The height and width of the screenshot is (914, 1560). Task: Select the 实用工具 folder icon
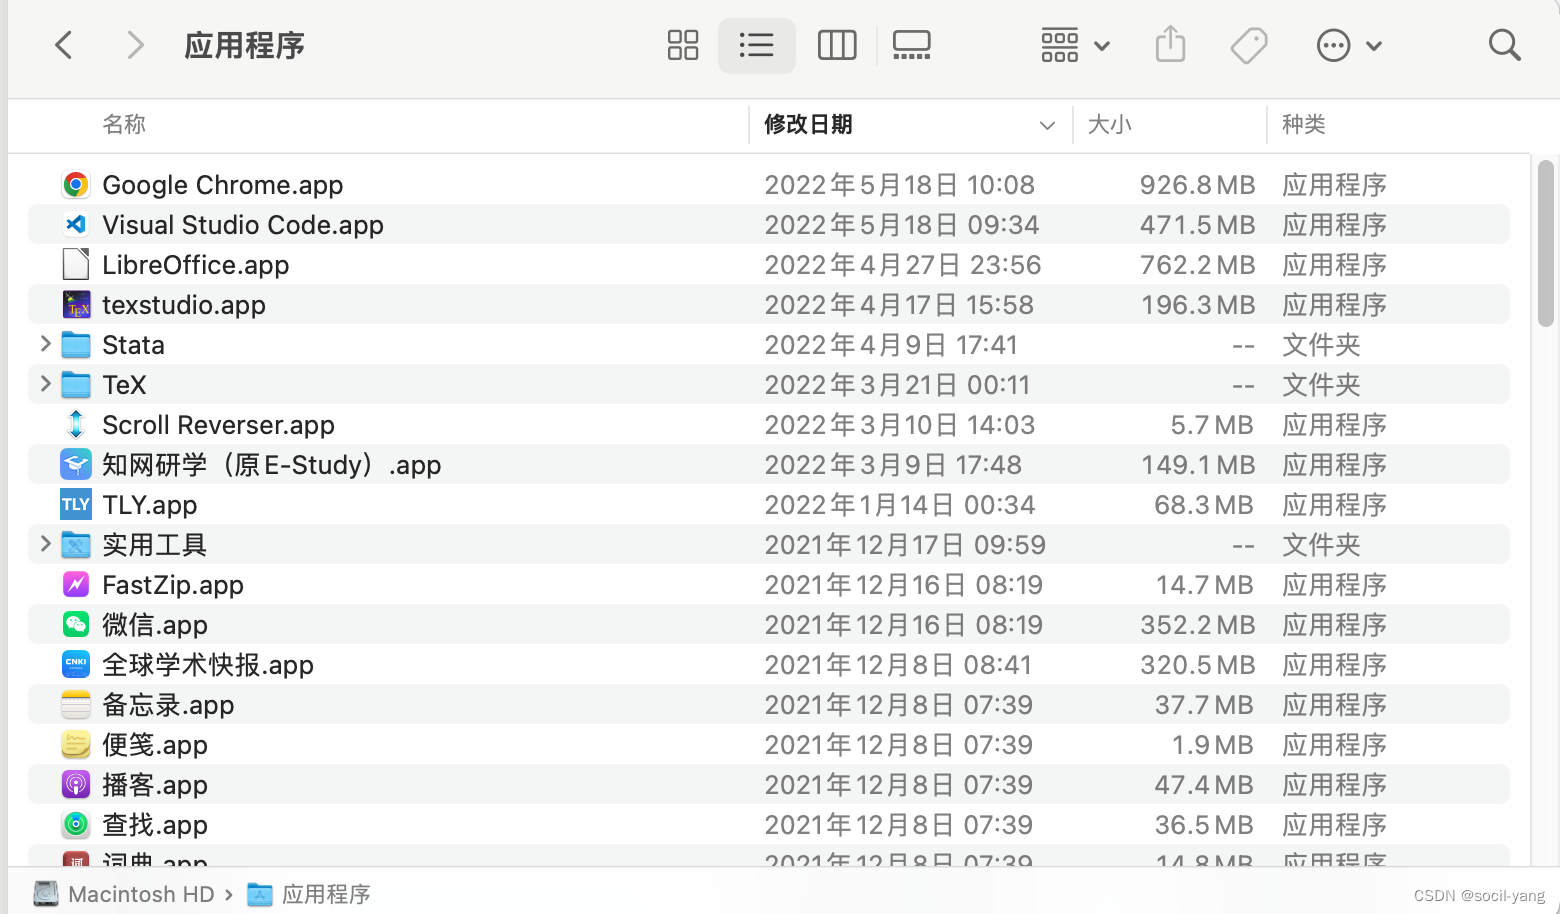point(76,545)
